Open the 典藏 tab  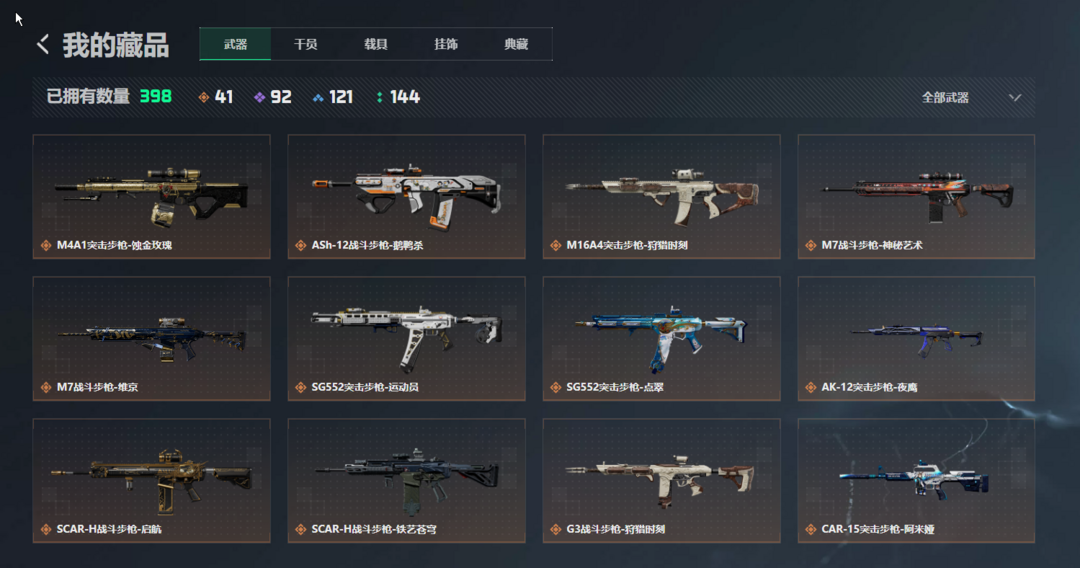516,44
